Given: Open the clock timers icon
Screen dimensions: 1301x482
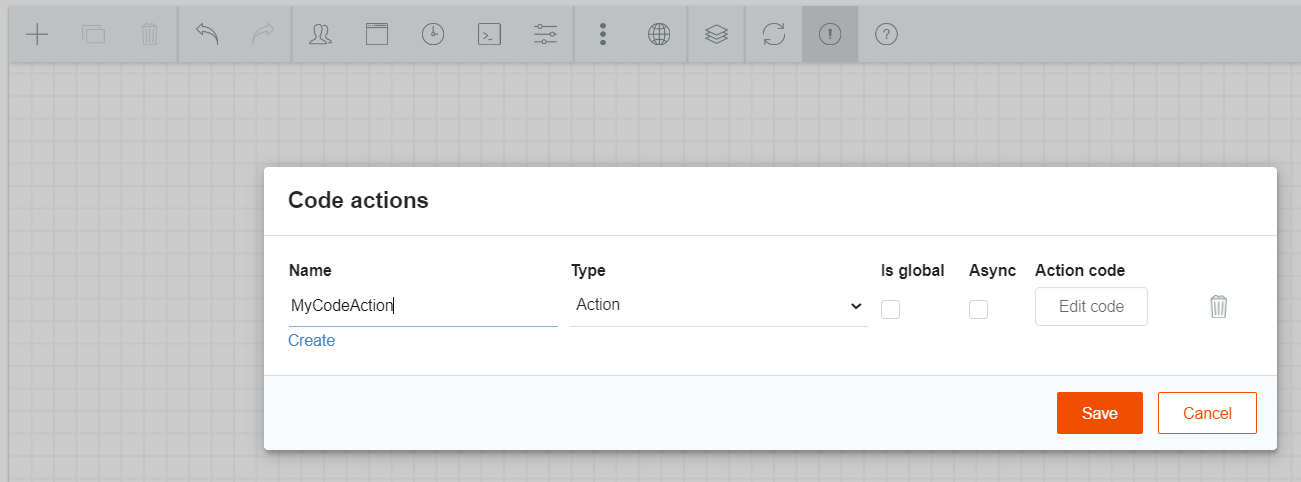Looking at the screenshot, I should click(432, 34).
